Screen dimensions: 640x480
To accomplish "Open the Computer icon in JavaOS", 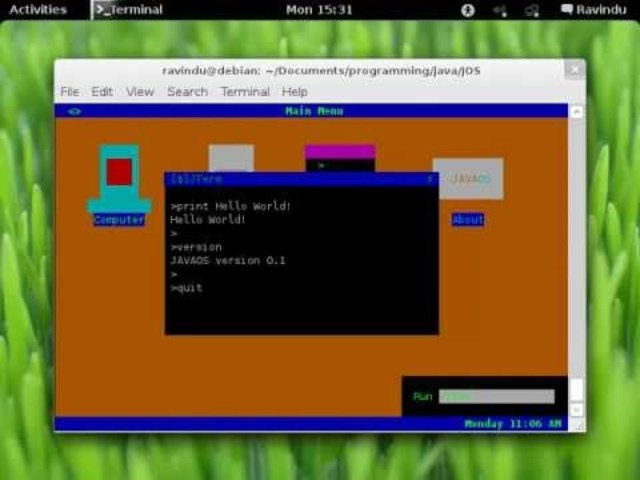I will [119, 179].
